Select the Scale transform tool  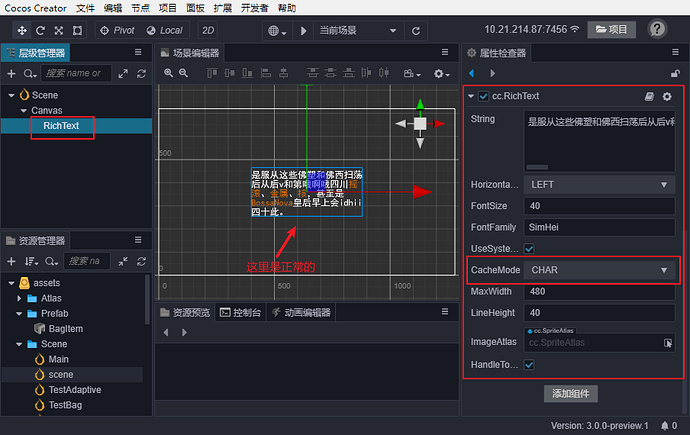pos(59,30)
